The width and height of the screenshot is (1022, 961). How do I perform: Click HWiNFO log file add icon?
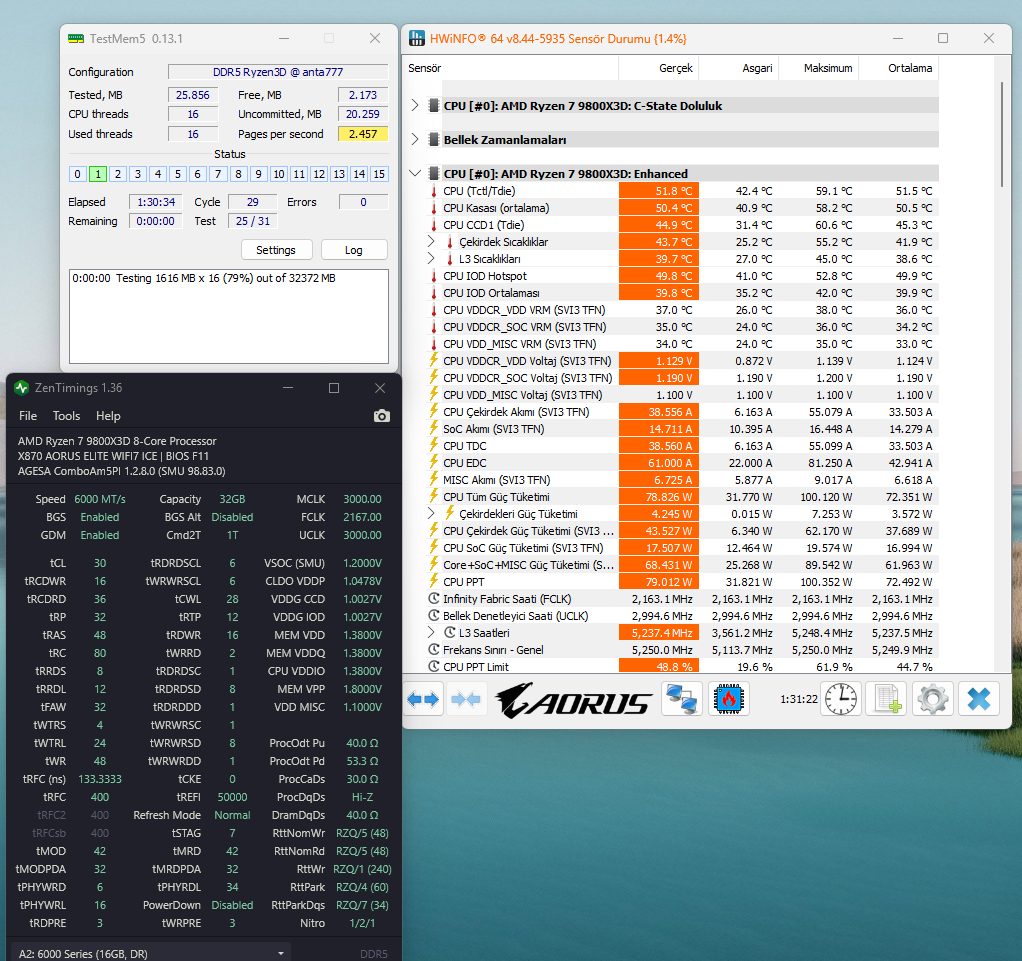(x=887, y=699)
